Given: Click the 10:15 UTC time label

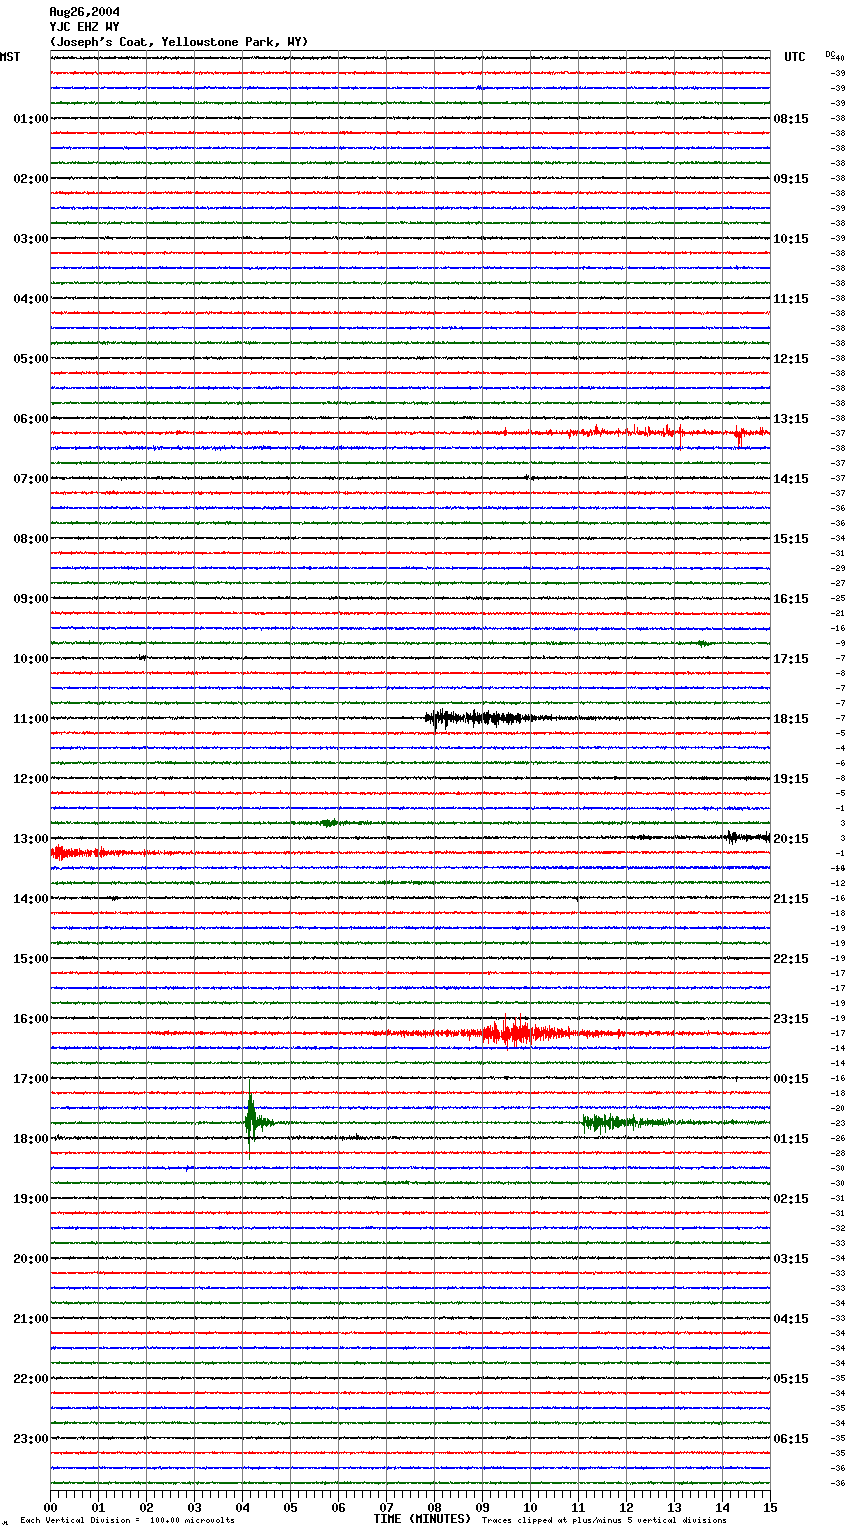Looking at the screenshot, I should pos(791,239).
